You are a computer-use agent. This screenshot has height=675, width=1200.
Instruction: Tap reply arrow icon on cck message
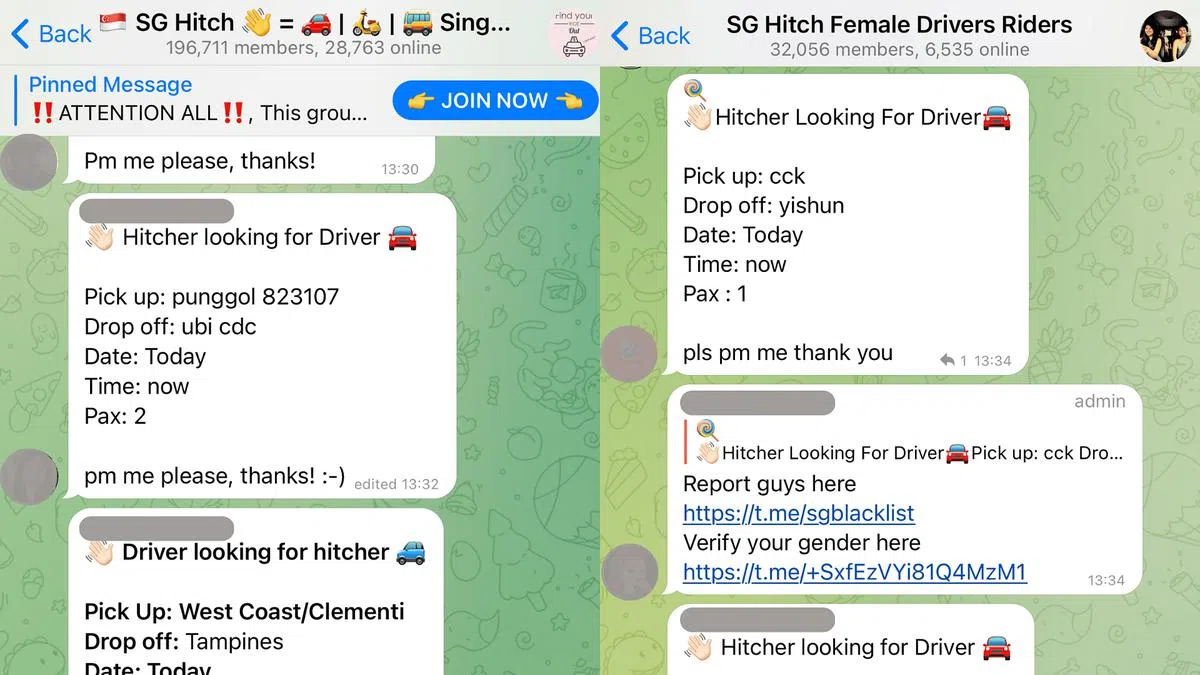[948, 360]
